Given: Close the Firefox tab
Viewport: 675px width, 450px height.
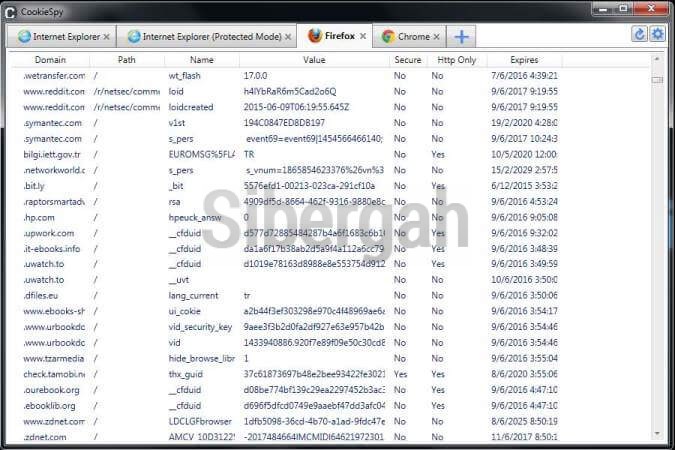Looking at the screenshot, I should (x=363, y=36).
